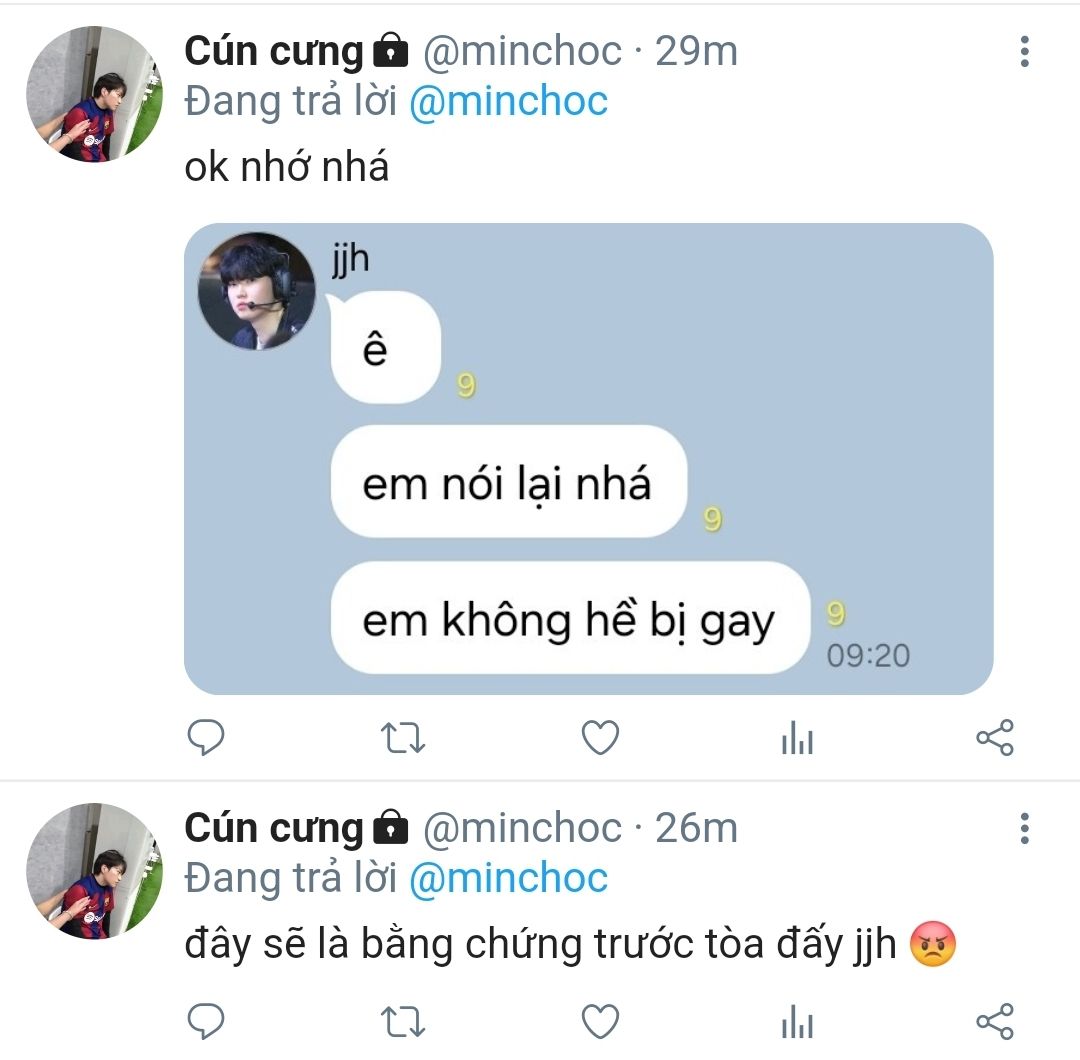Open @minchoc link in the first reply line

click(508, 102)
